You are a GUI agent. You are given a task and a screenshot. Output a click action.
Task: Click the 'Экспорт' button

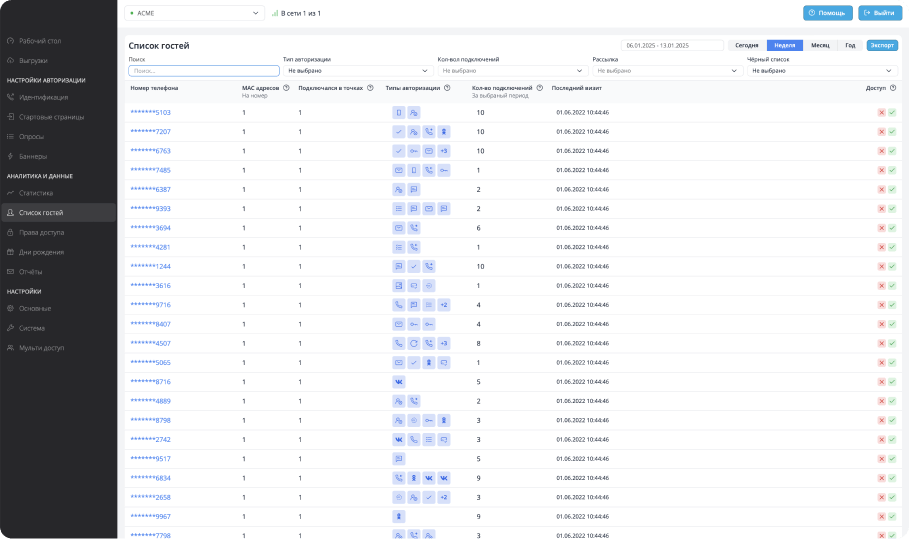point(882,45)
